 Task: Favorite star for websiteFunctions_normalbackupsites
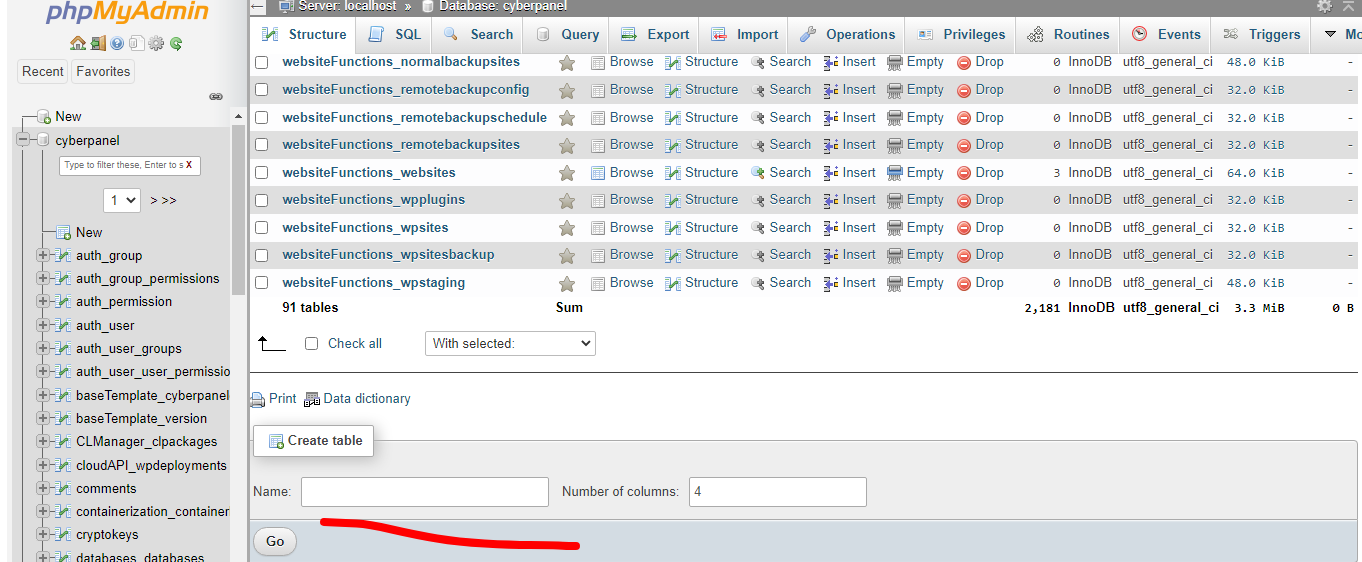click(x=567, y=63)
